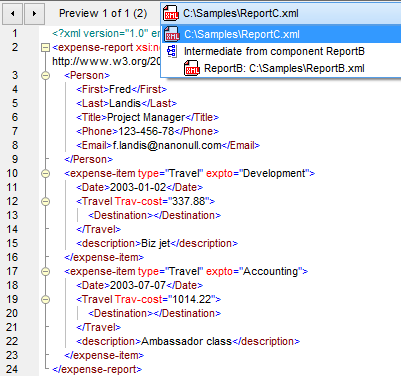The width and height of the screenshot is (401, 376).
Task: Click XML icon beside ReportB: C:\Samples\ReportB.xml
Action: (x=192, y=68)
